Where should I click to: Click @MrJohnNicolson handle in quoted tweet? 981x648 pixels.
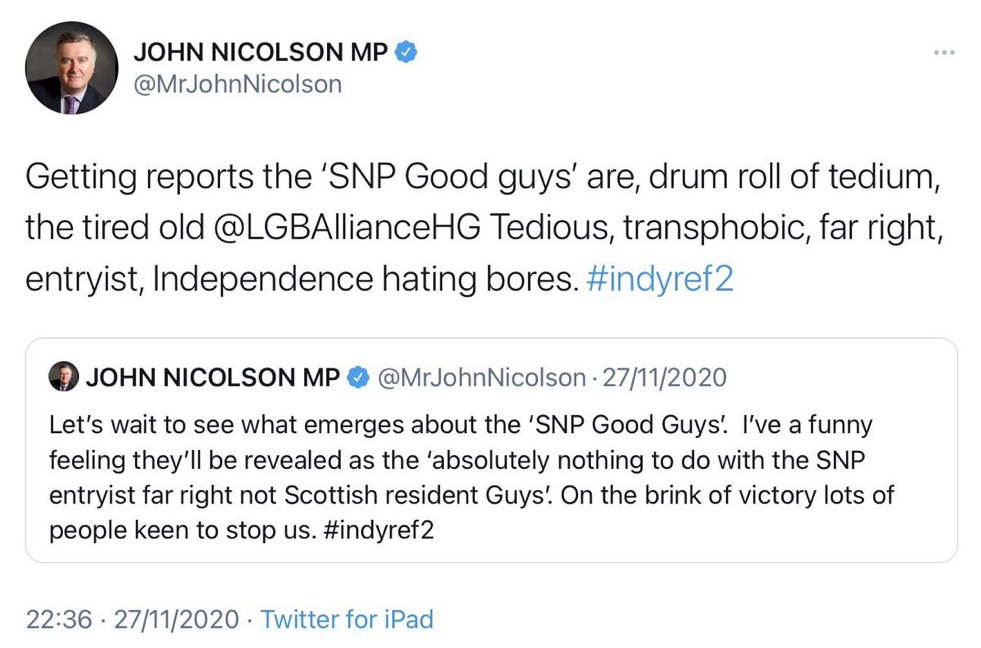(x=480, y=377)
